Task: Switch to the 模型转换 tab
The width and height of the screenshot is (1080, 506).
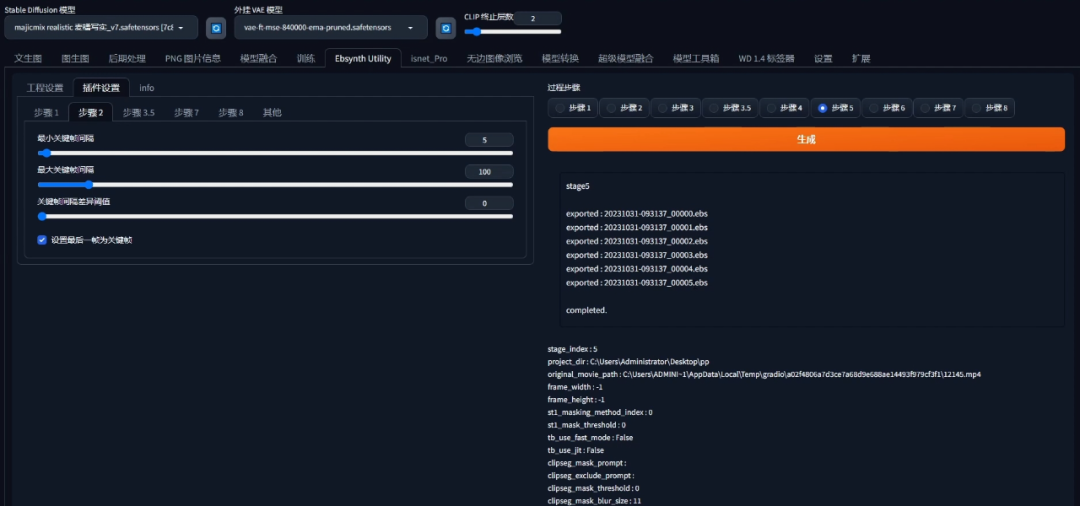Action: pos(560,59)
